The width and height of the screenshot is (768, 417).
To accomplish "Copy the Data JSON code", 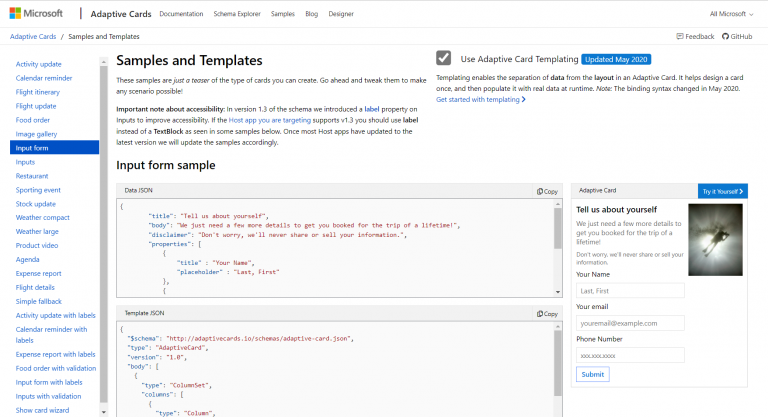I will (x=547, y=191).
